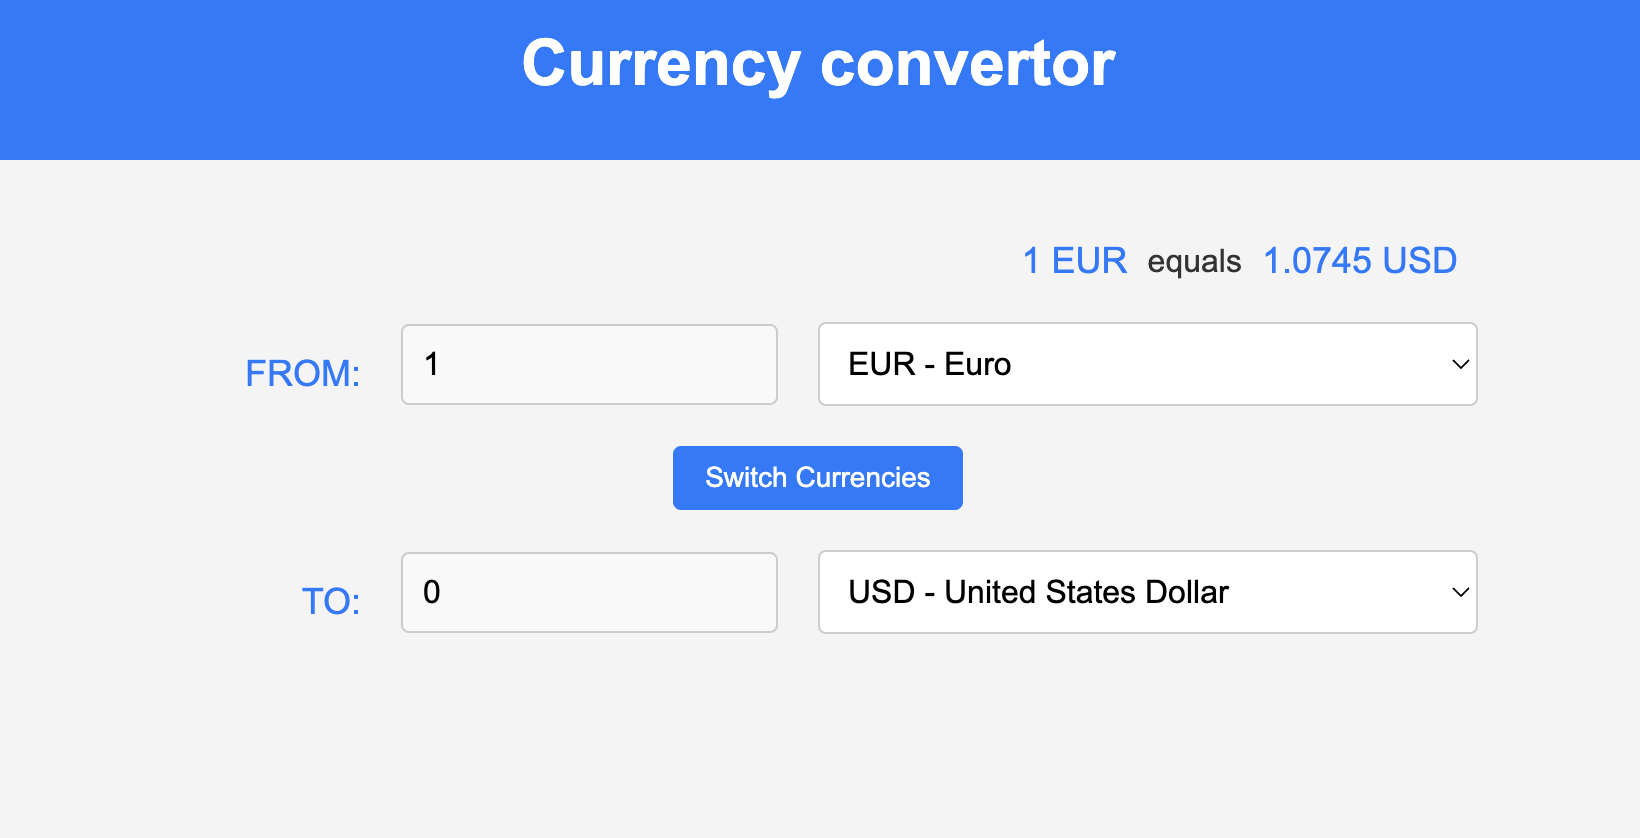
Task: Click the Currency convertor title
Action: coord(818,64)
